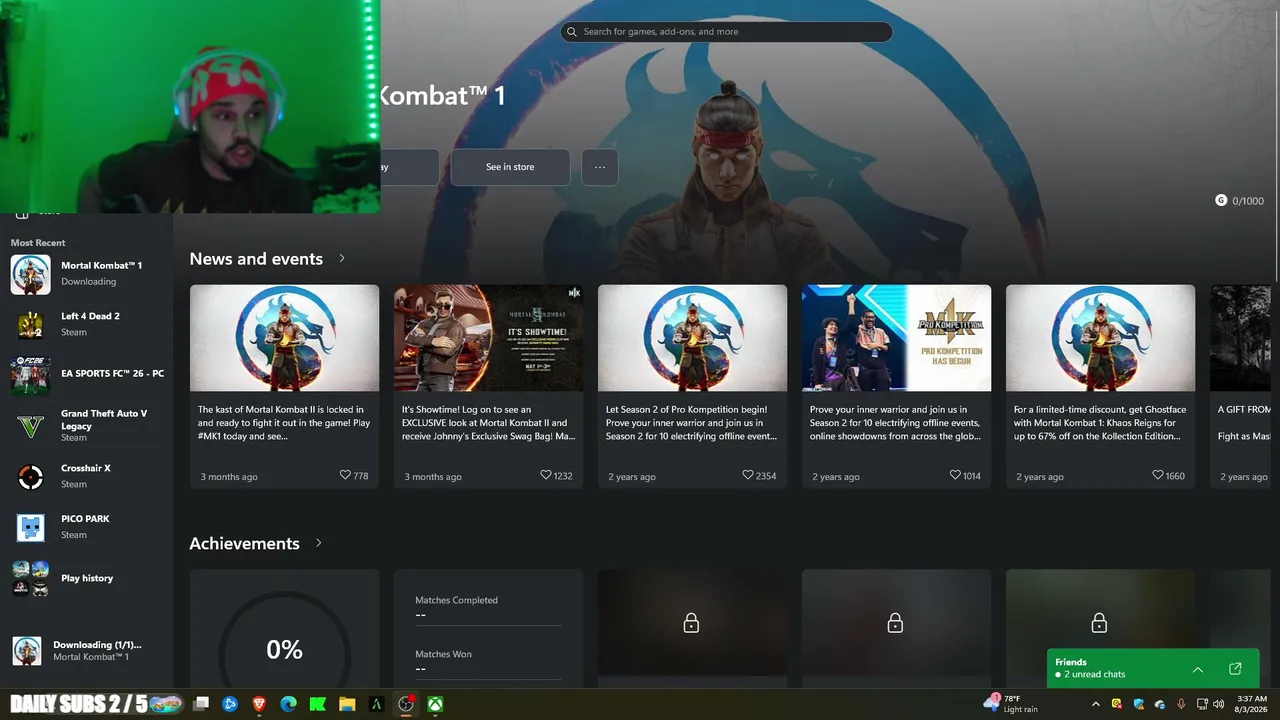Expand the Achievements section arrow

pyautogui.click(x=319, y=543)
